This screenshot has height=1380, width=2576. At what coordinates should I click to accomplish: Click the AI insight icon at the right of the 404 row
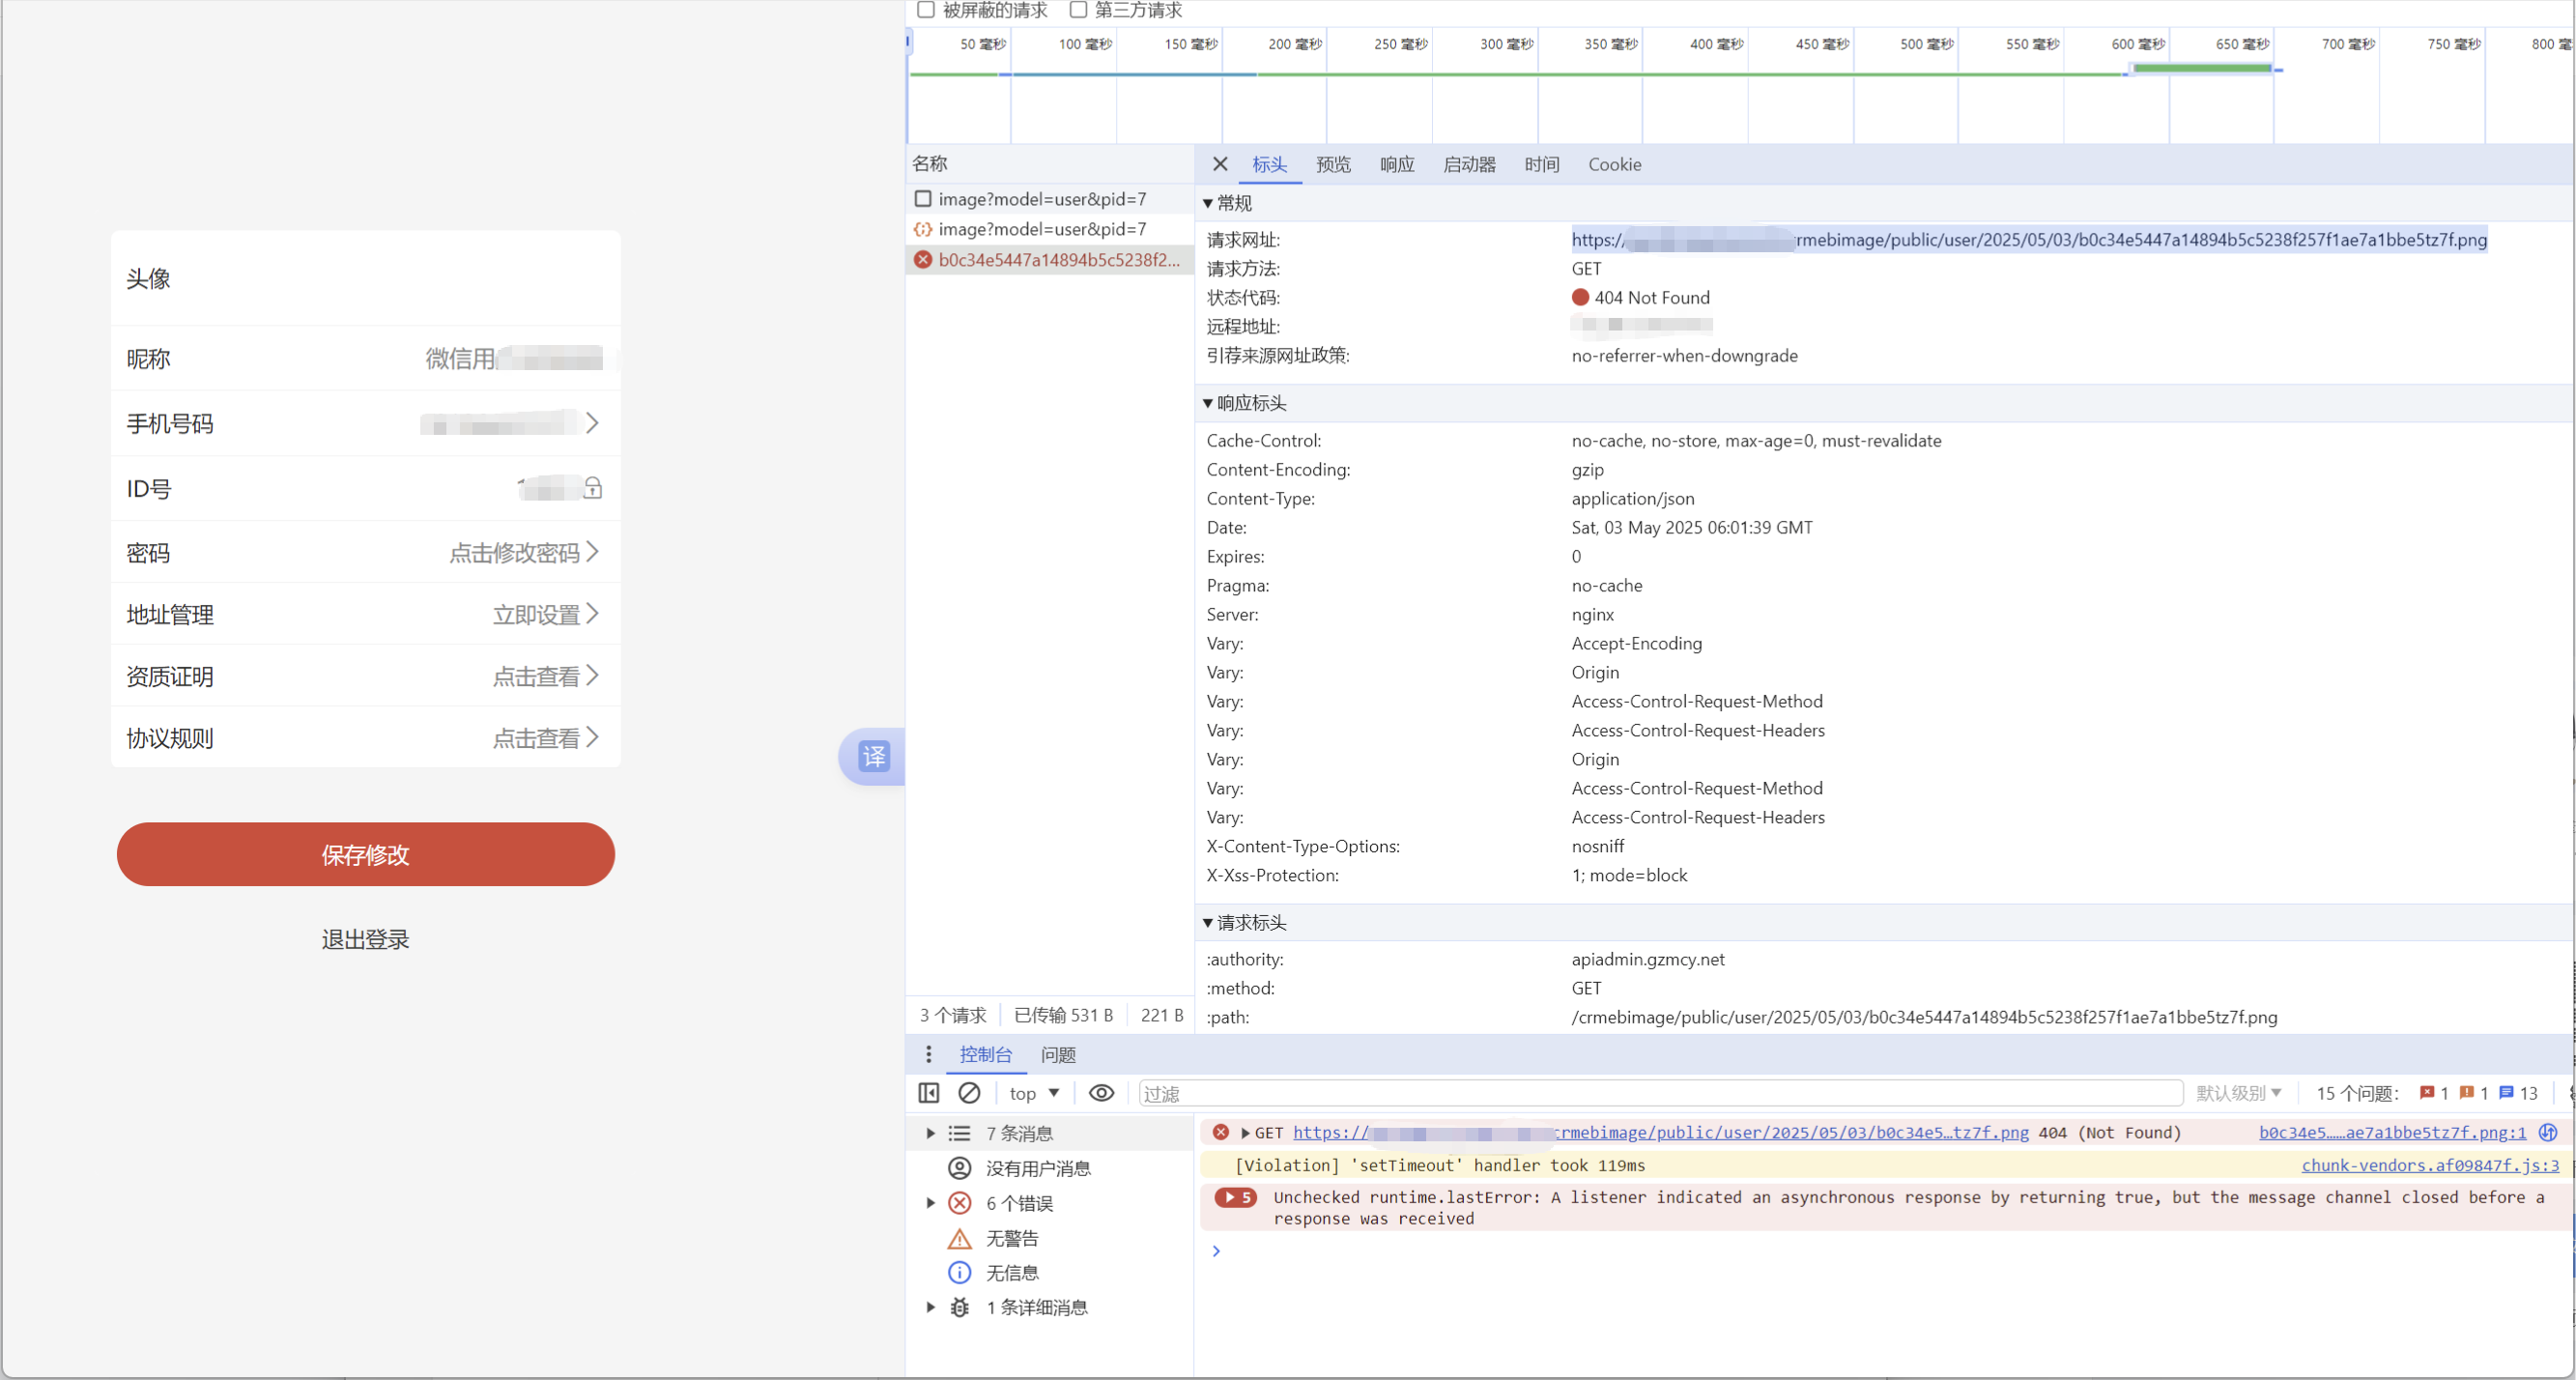tap(2548, 1132)
